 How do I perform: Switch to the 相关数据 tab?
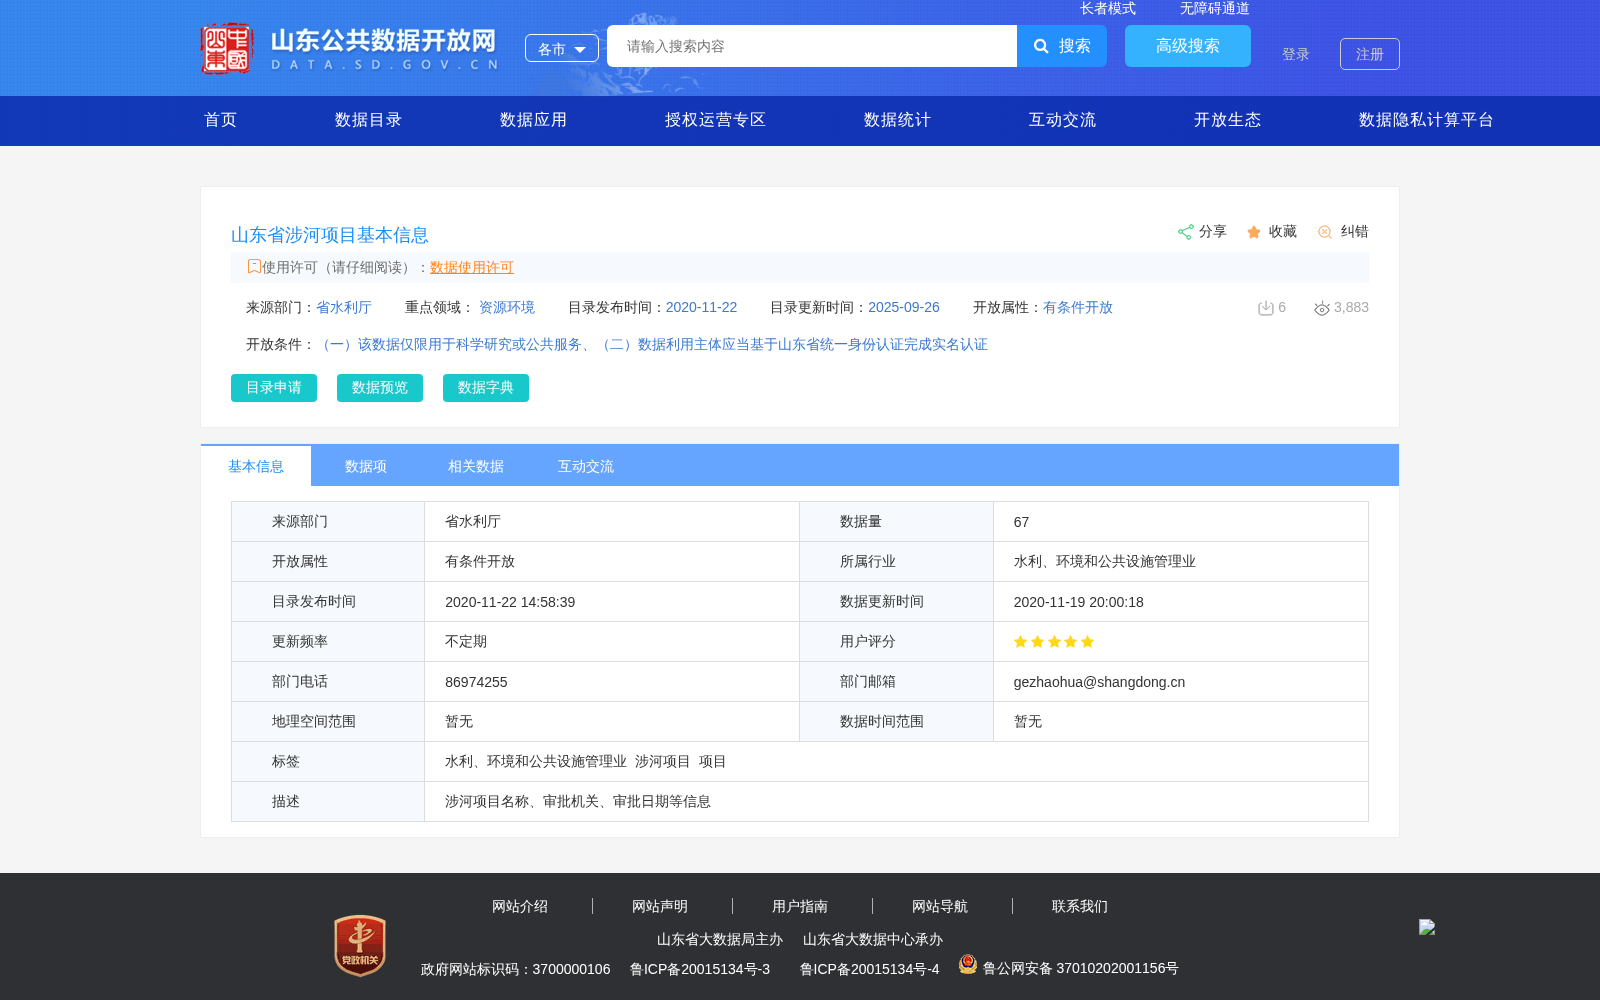pyautogui.click(x=476, y=466)
